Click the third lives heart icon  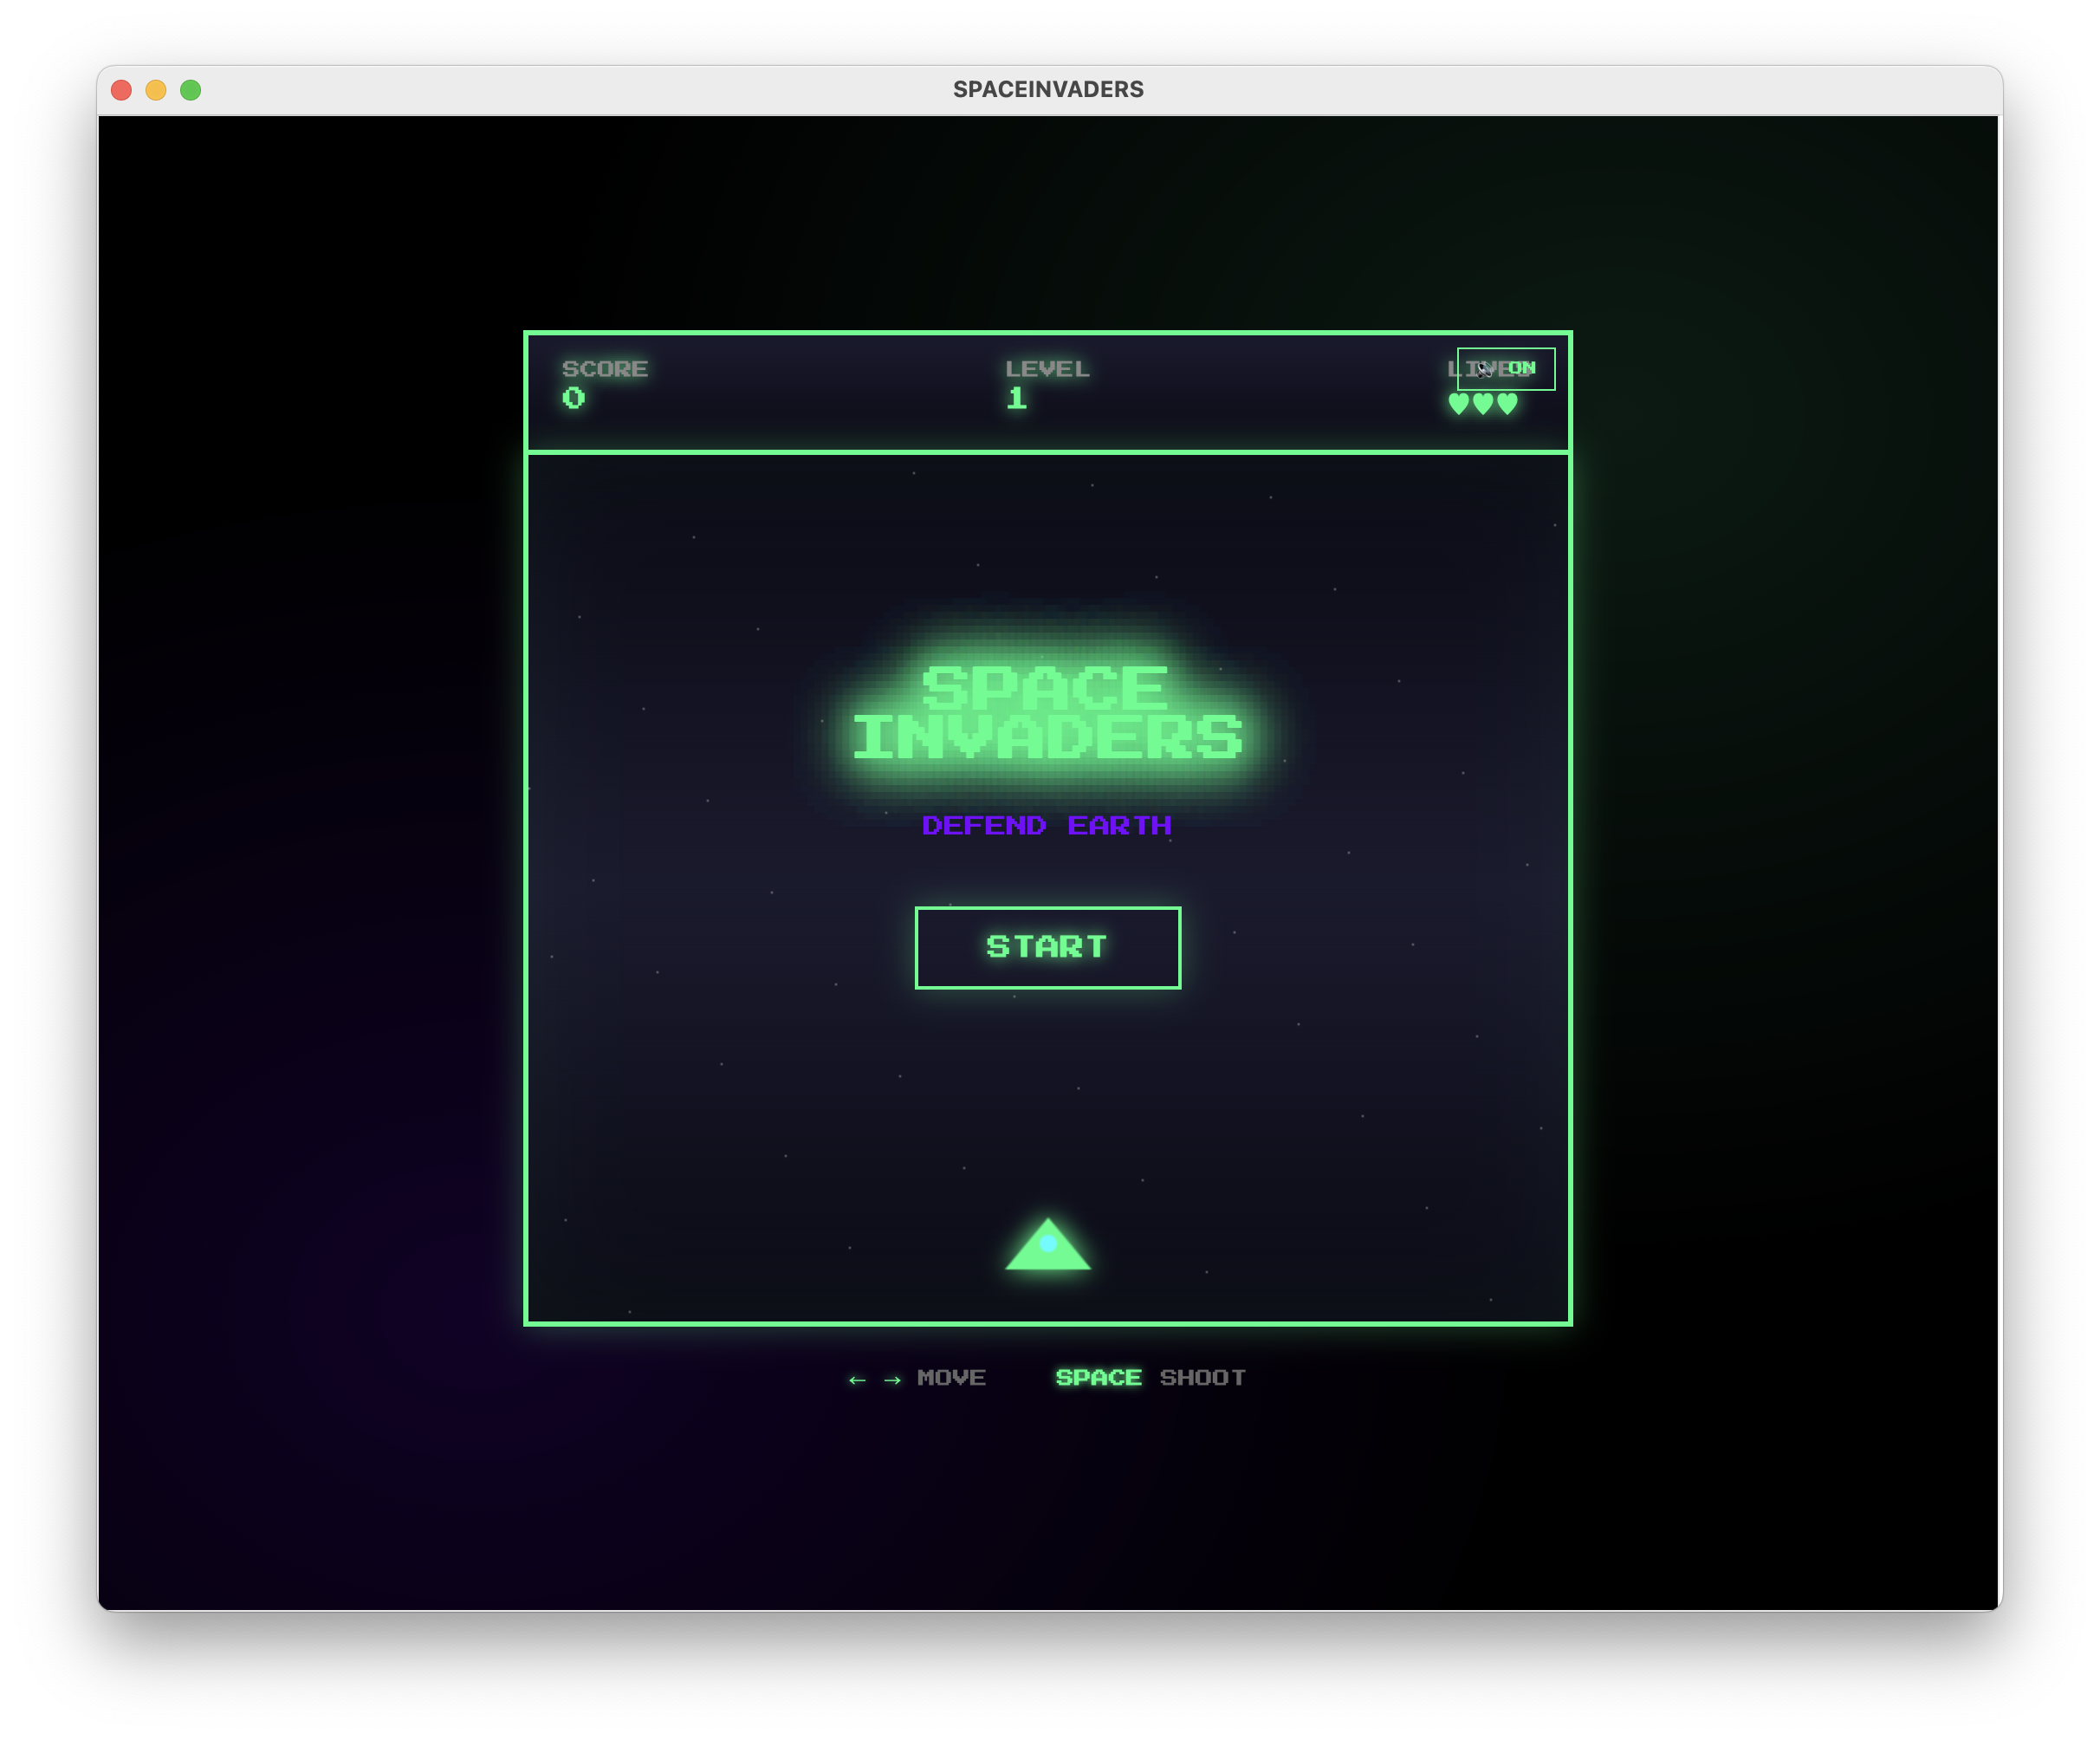pyautogui.click(x=1507, y=404)
